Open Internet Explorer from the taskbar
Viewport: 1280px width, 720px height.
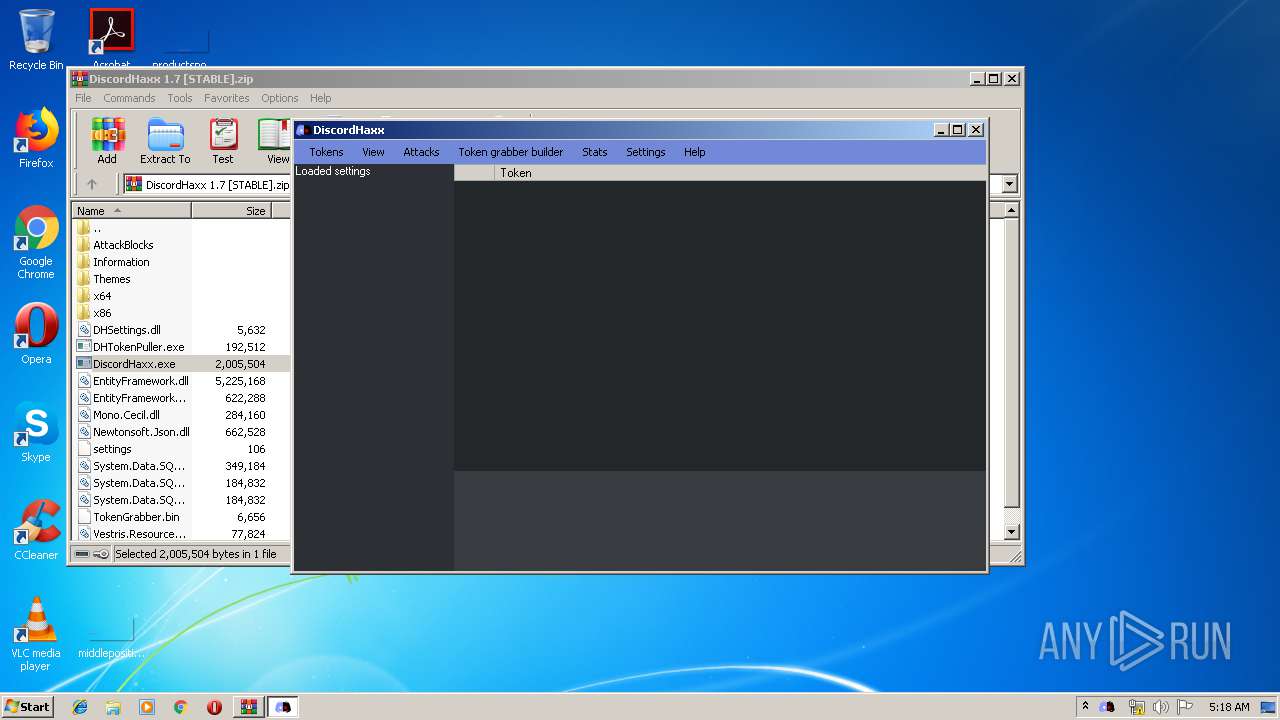coord(80,707)
